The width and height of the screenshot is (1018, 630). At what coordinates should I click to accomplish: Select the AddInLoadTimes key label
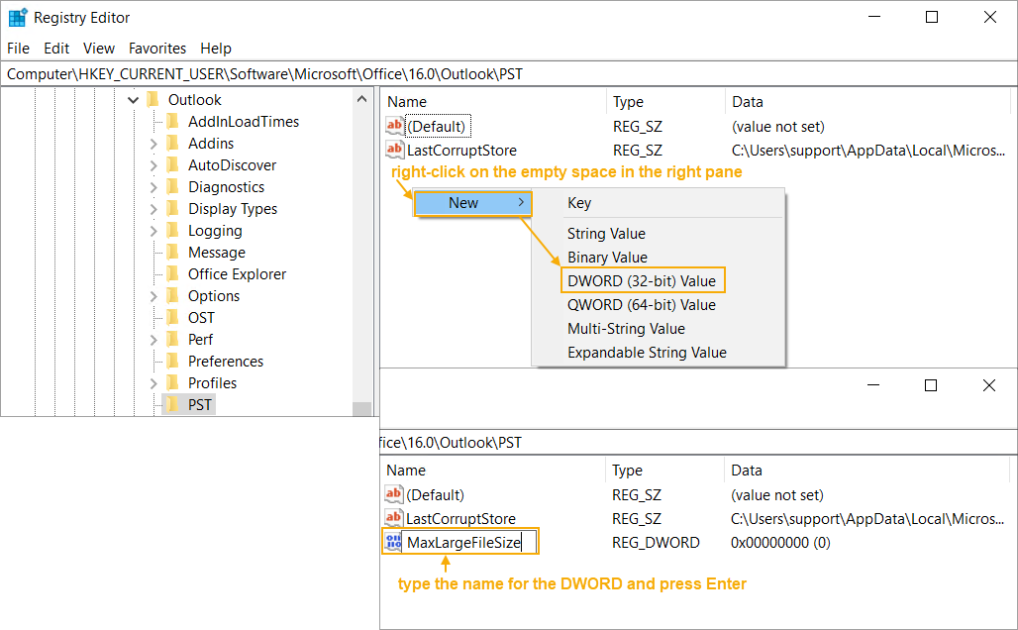(243, 121)
